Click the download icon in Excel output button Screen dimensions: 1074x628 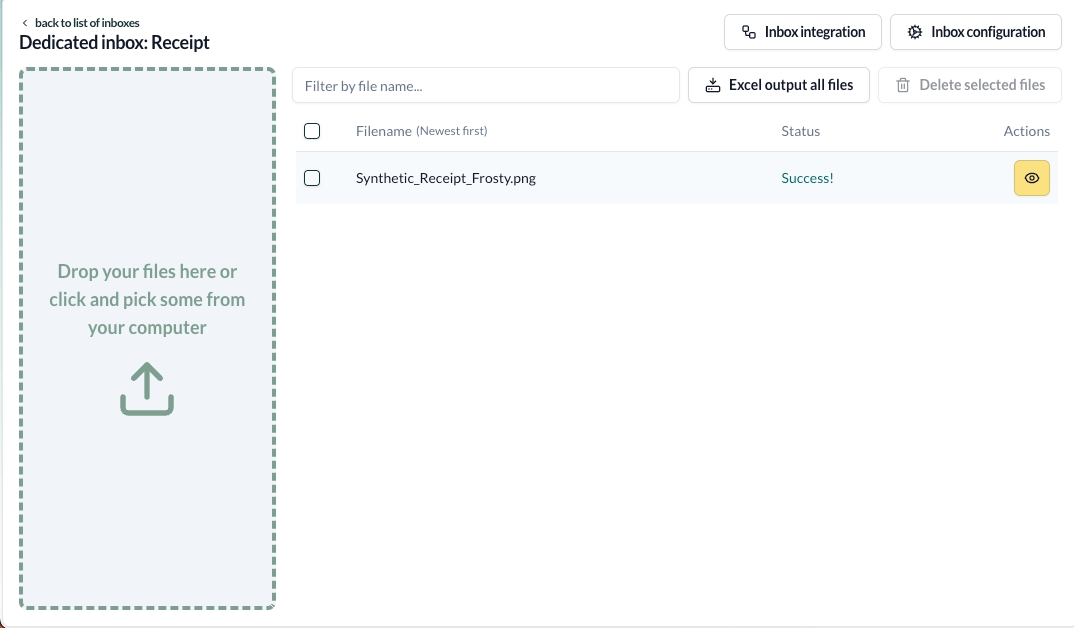pyautogui.click(x=713, y=86)
